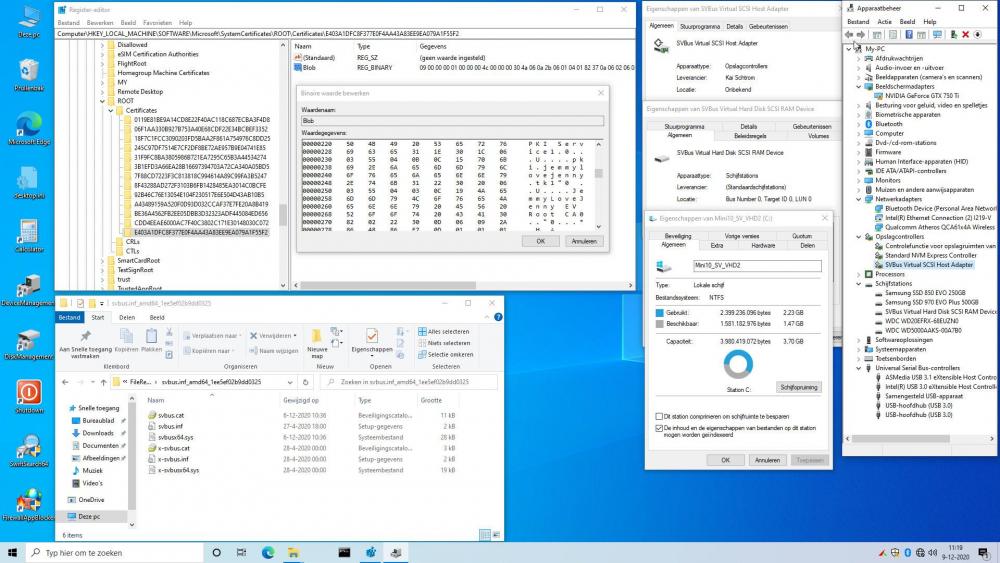This screenshot has height=563, width=1000.
Task: Open Prullenbak desktop icon
Action: click(28, 75)
